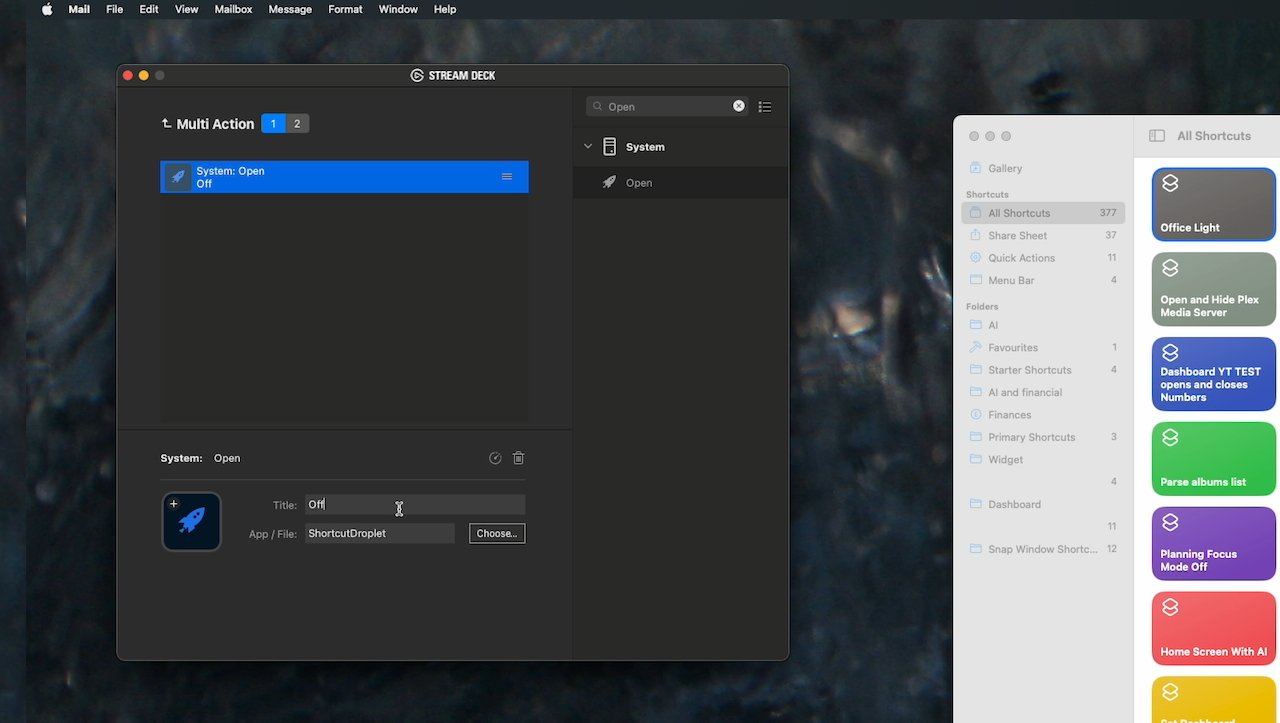Open Gallery in the Shortcuts sidebar
Screen dimensions: 1280x723
point(1043,169)
